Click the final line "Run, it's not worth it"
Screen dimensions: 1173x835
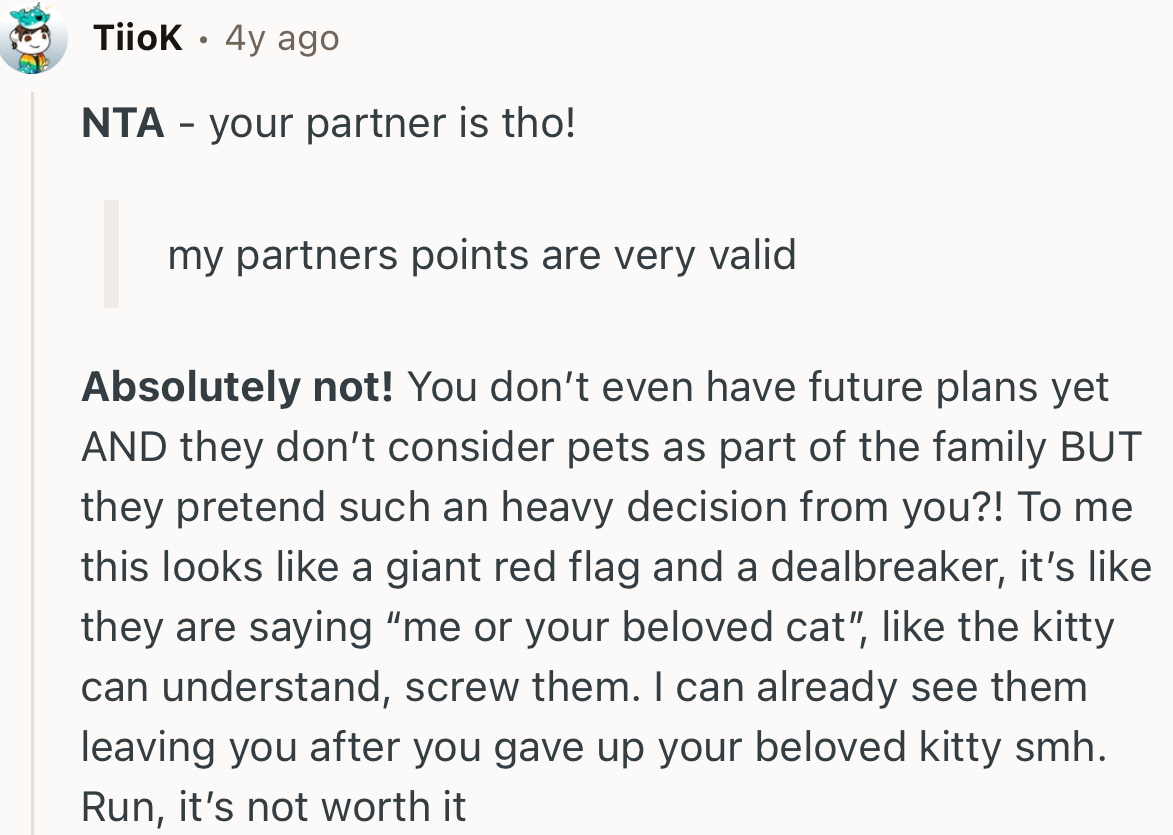coord(274,808)
